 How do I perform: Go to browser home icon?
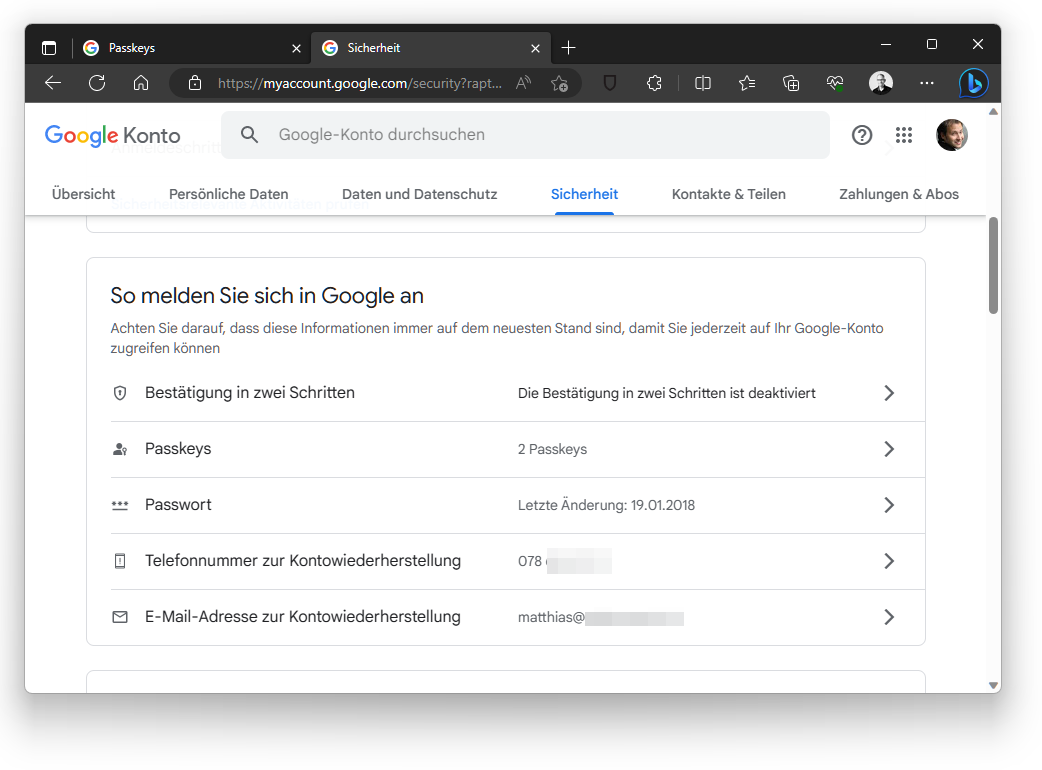[141, 83]
